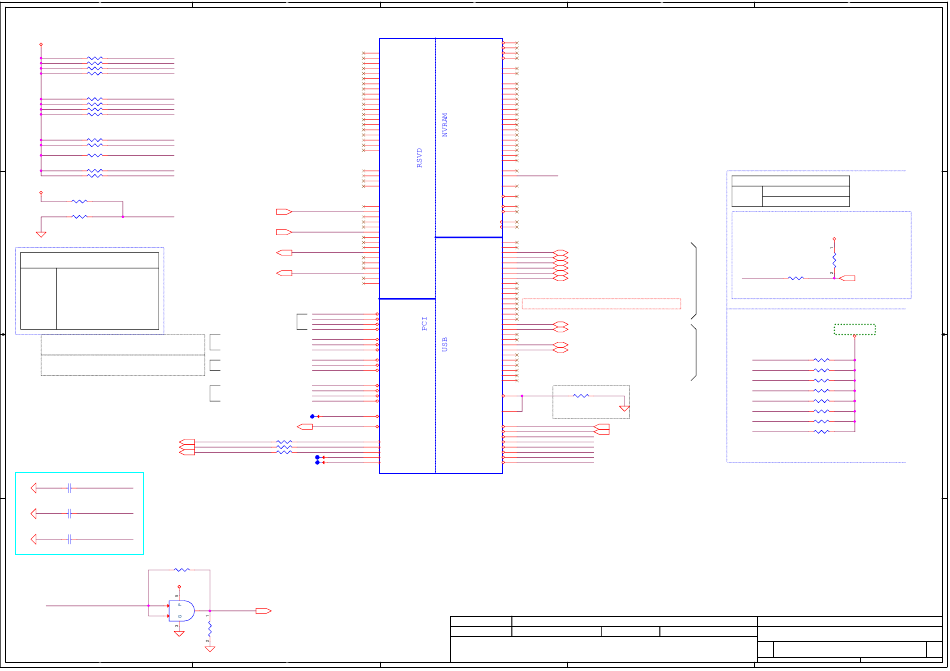Click the NVRAM block label

445,125
